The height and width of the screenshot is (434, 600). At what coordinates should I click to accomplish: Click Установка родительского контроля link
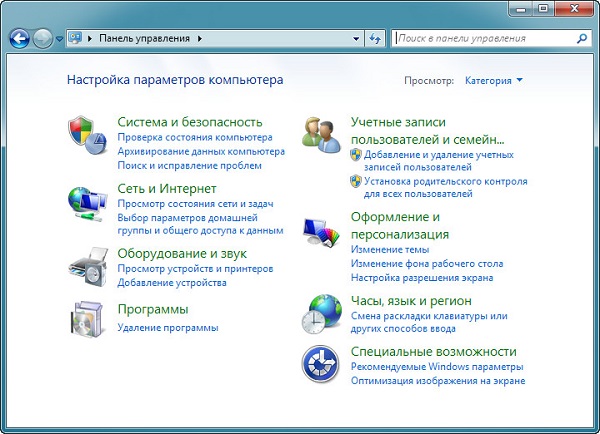[445, 187]
